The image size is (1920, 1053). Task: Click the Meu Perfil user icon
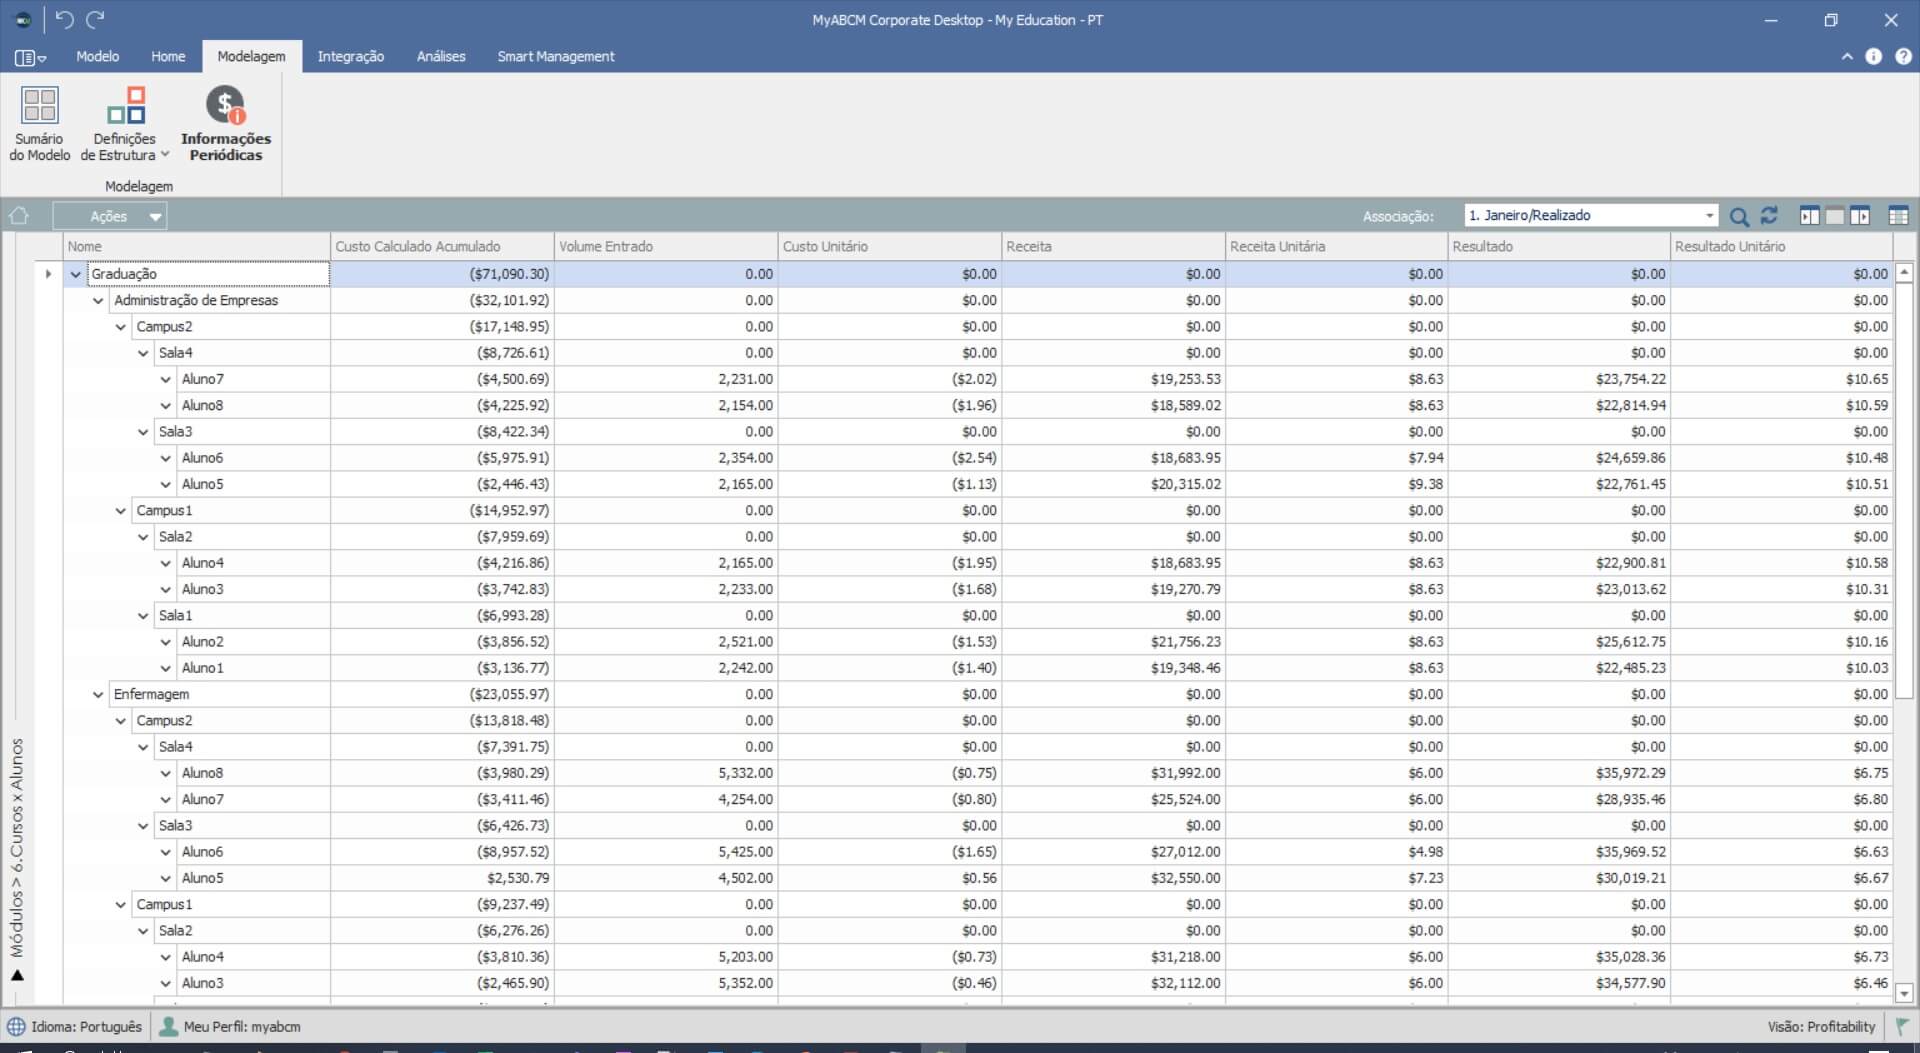[x=169, y=1027]
